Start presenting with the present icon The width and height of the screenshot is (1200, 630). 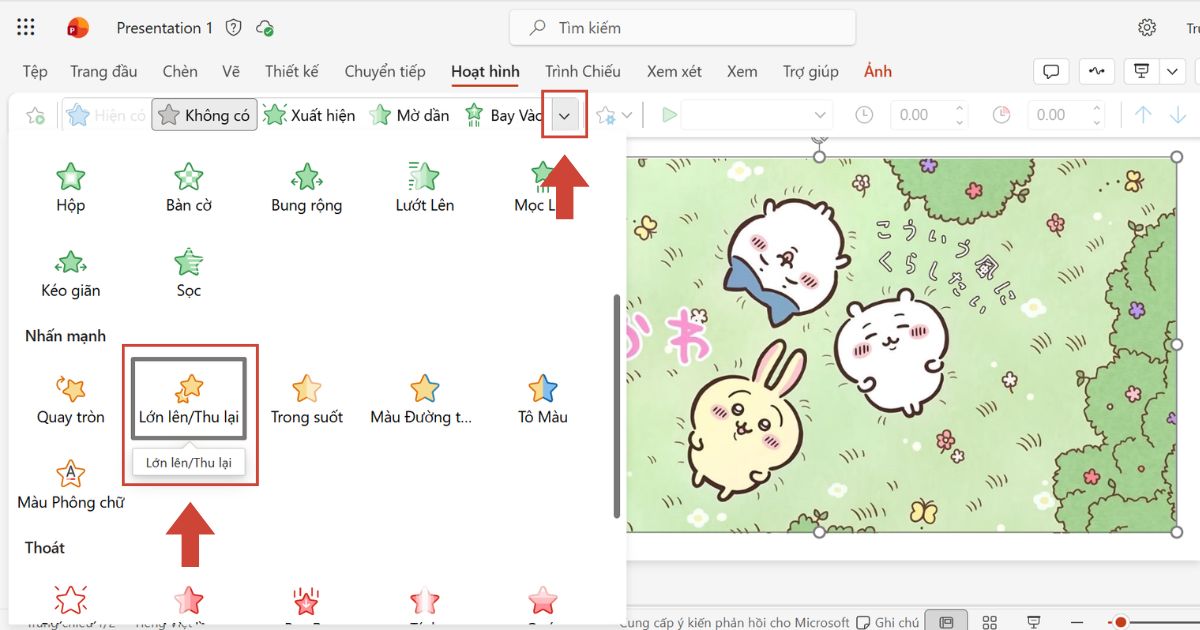point(1142,71)
